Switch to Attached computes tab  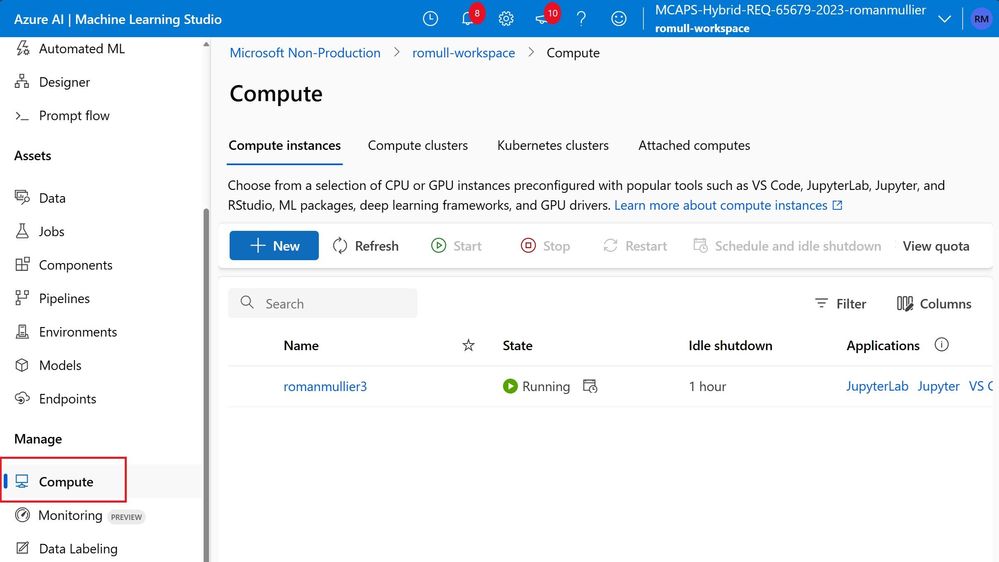pos(694,145)
